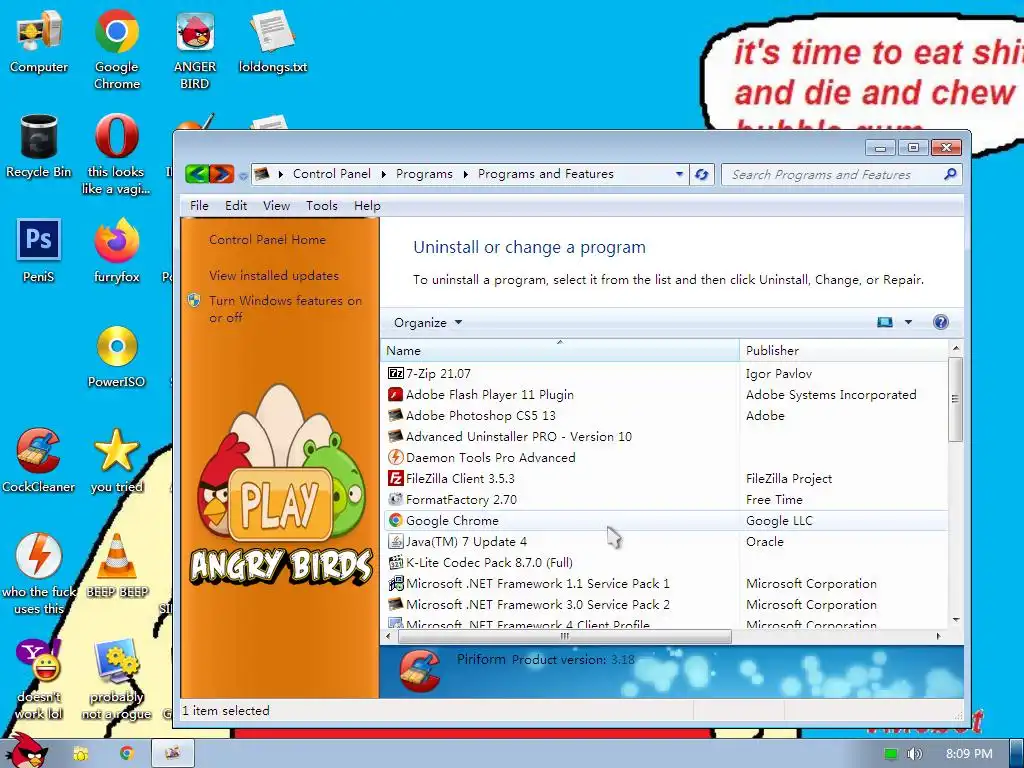This screenshot has width=1024, height=768.
Task: Click the search magnifier icon
Action: tap(950, 174)
